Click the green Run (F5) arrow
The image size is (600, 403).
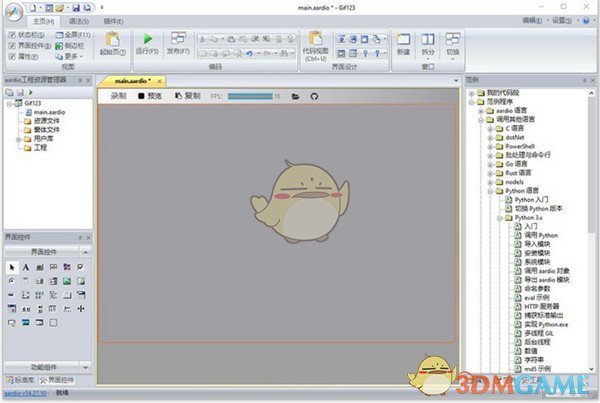(x=148, y=39)
